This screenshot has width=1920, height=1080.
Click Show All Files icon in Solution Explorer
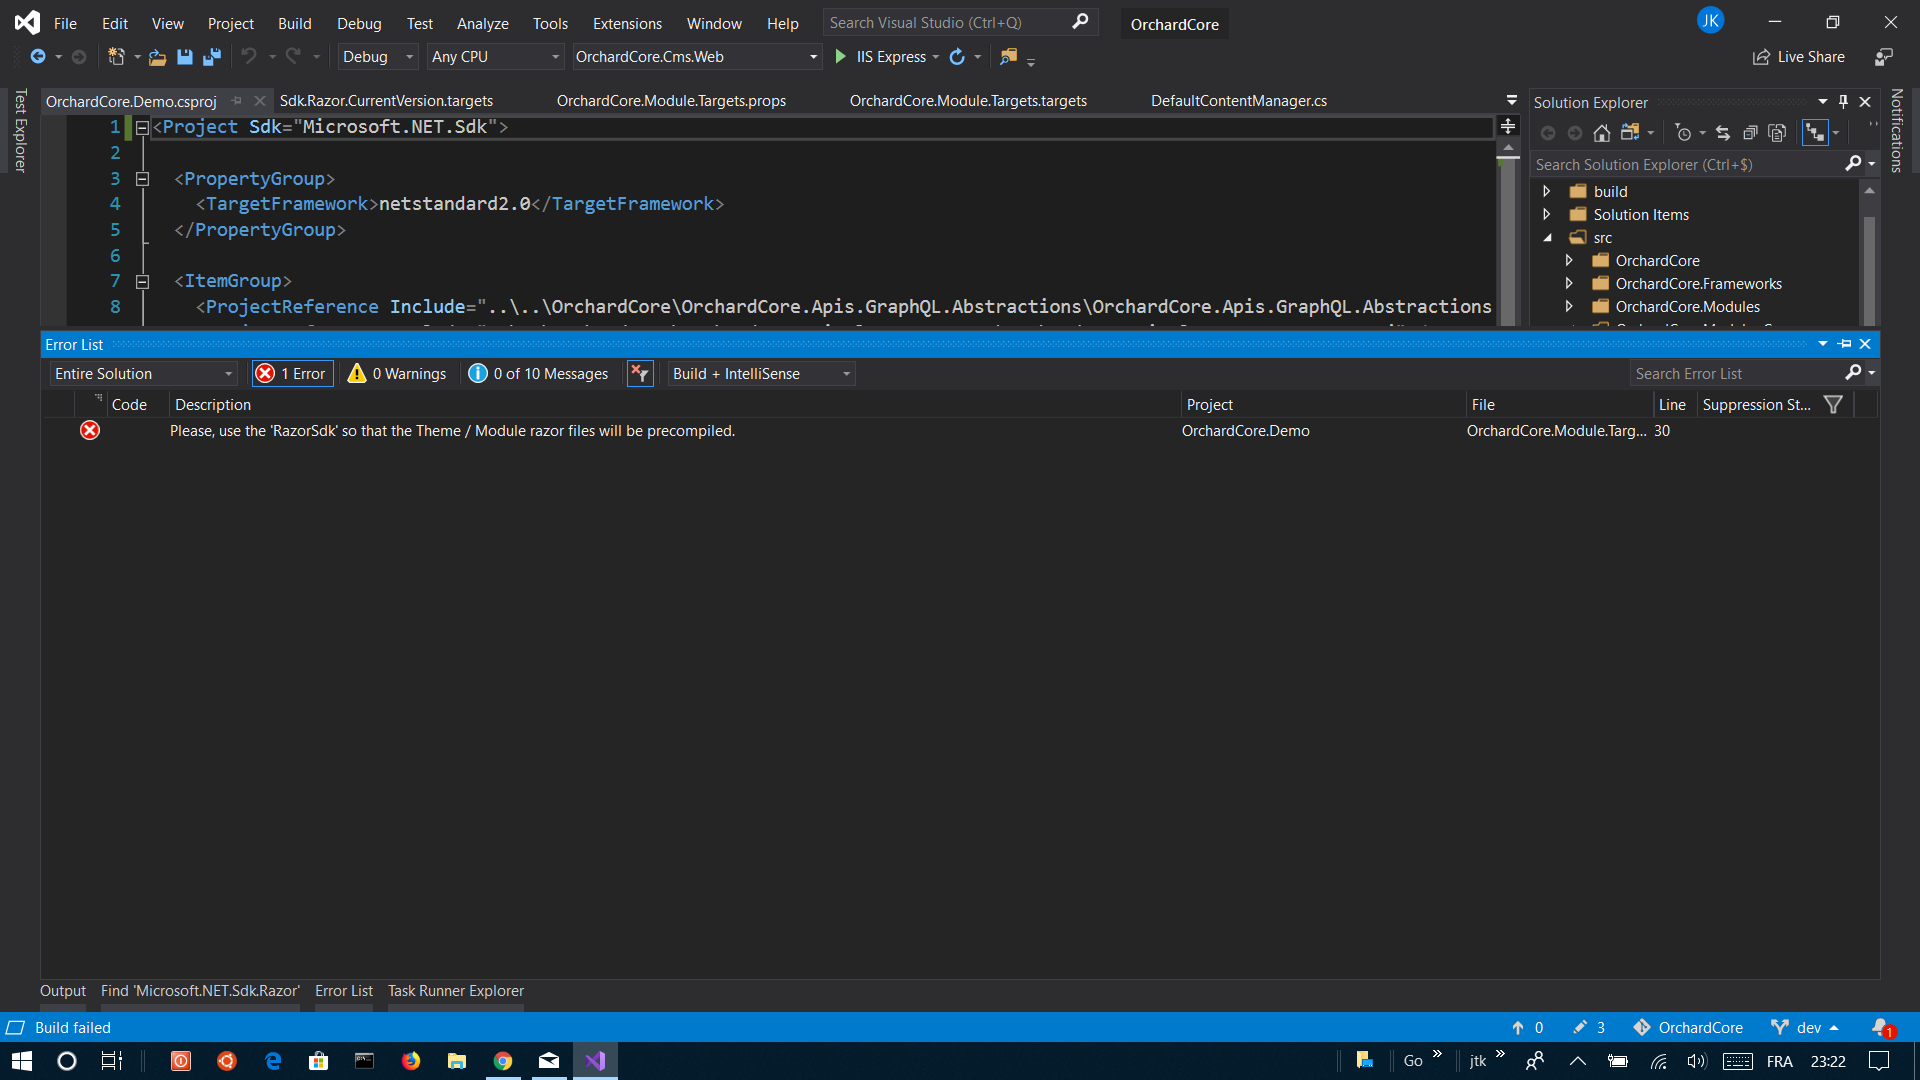(x=1777, y=133)
